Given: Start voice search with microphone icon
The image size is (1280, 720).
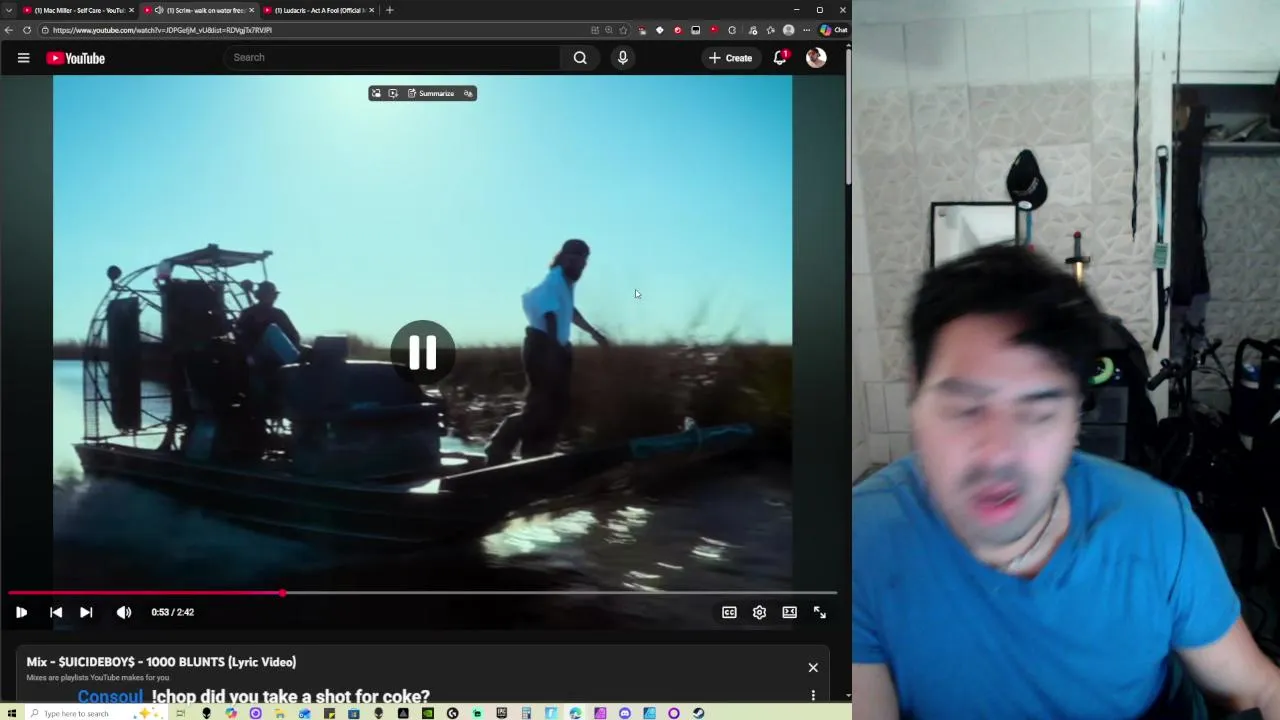Looking at the screenshot, I should coord(622,58).
